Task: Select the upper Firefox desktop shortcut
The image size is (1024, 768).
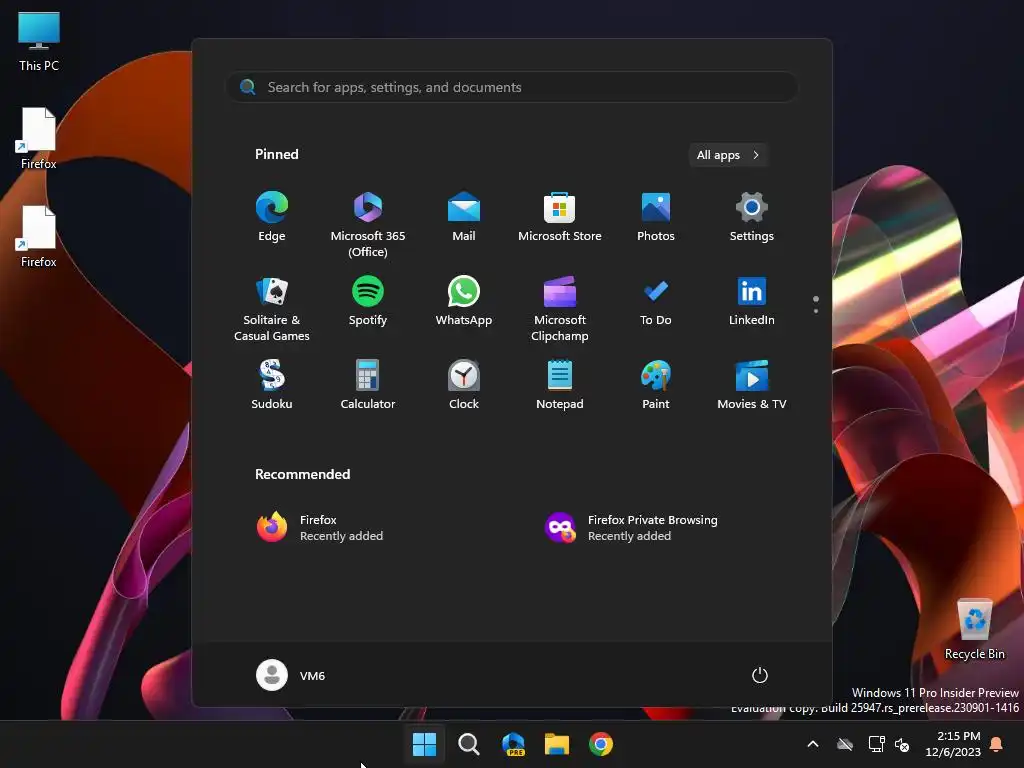Action: click(39, 139)
